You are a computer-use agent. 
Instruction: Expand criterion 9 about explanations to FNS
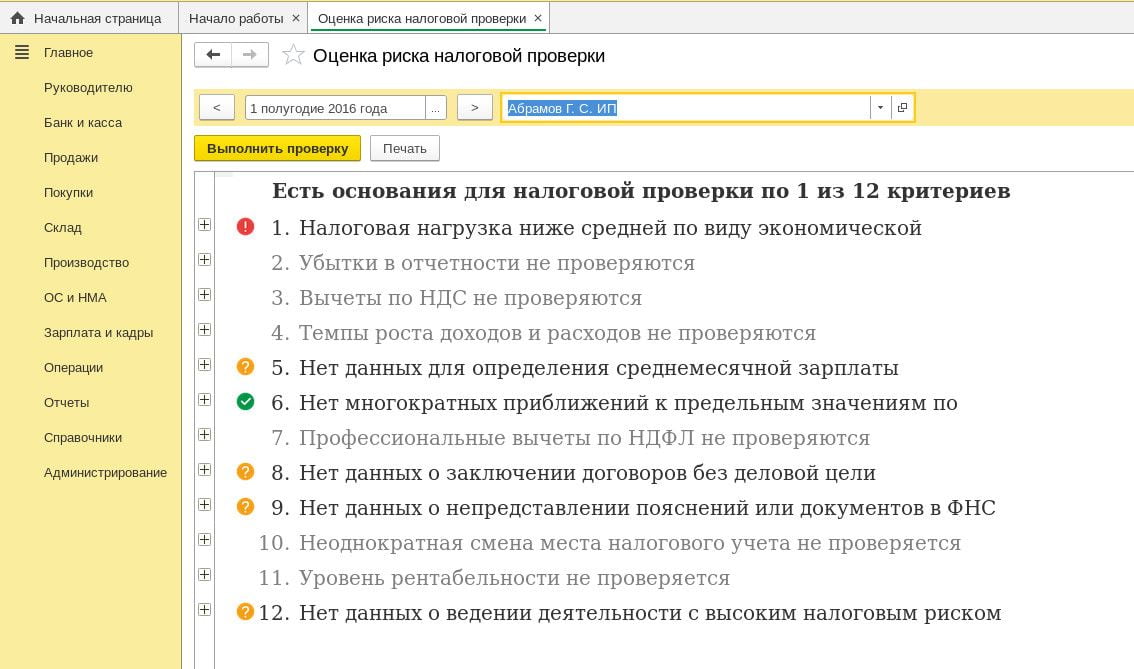(x=205, y=505)
